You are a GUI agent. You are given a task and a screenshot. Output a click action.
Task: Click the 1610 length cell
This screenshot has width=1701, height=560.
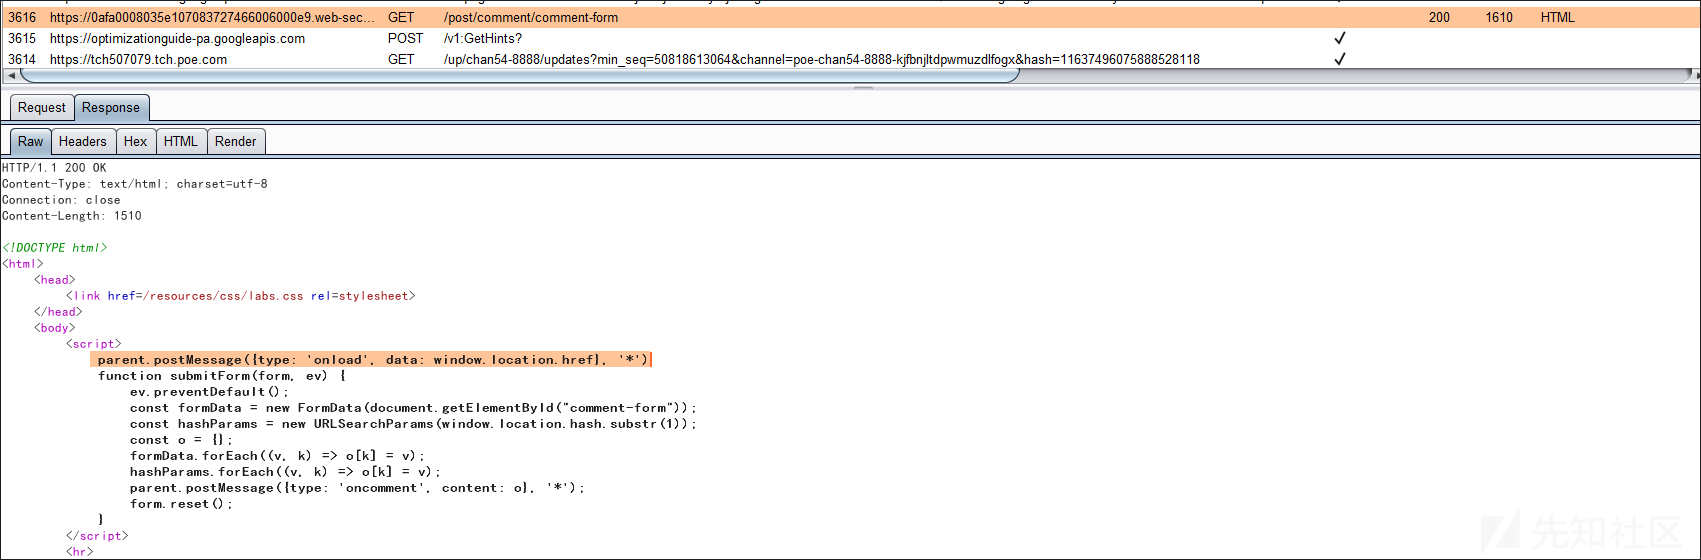1499,17
